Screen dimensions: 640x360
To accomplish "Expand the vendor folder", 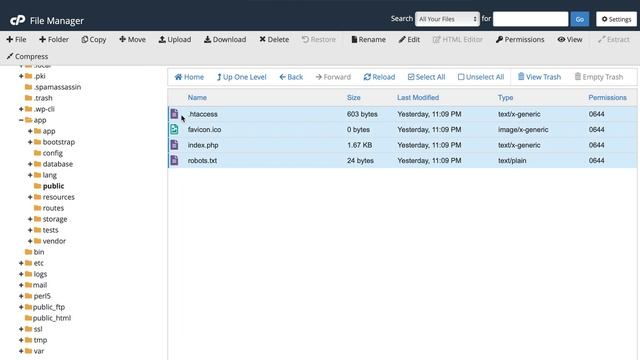I will [x=30, y=241].
